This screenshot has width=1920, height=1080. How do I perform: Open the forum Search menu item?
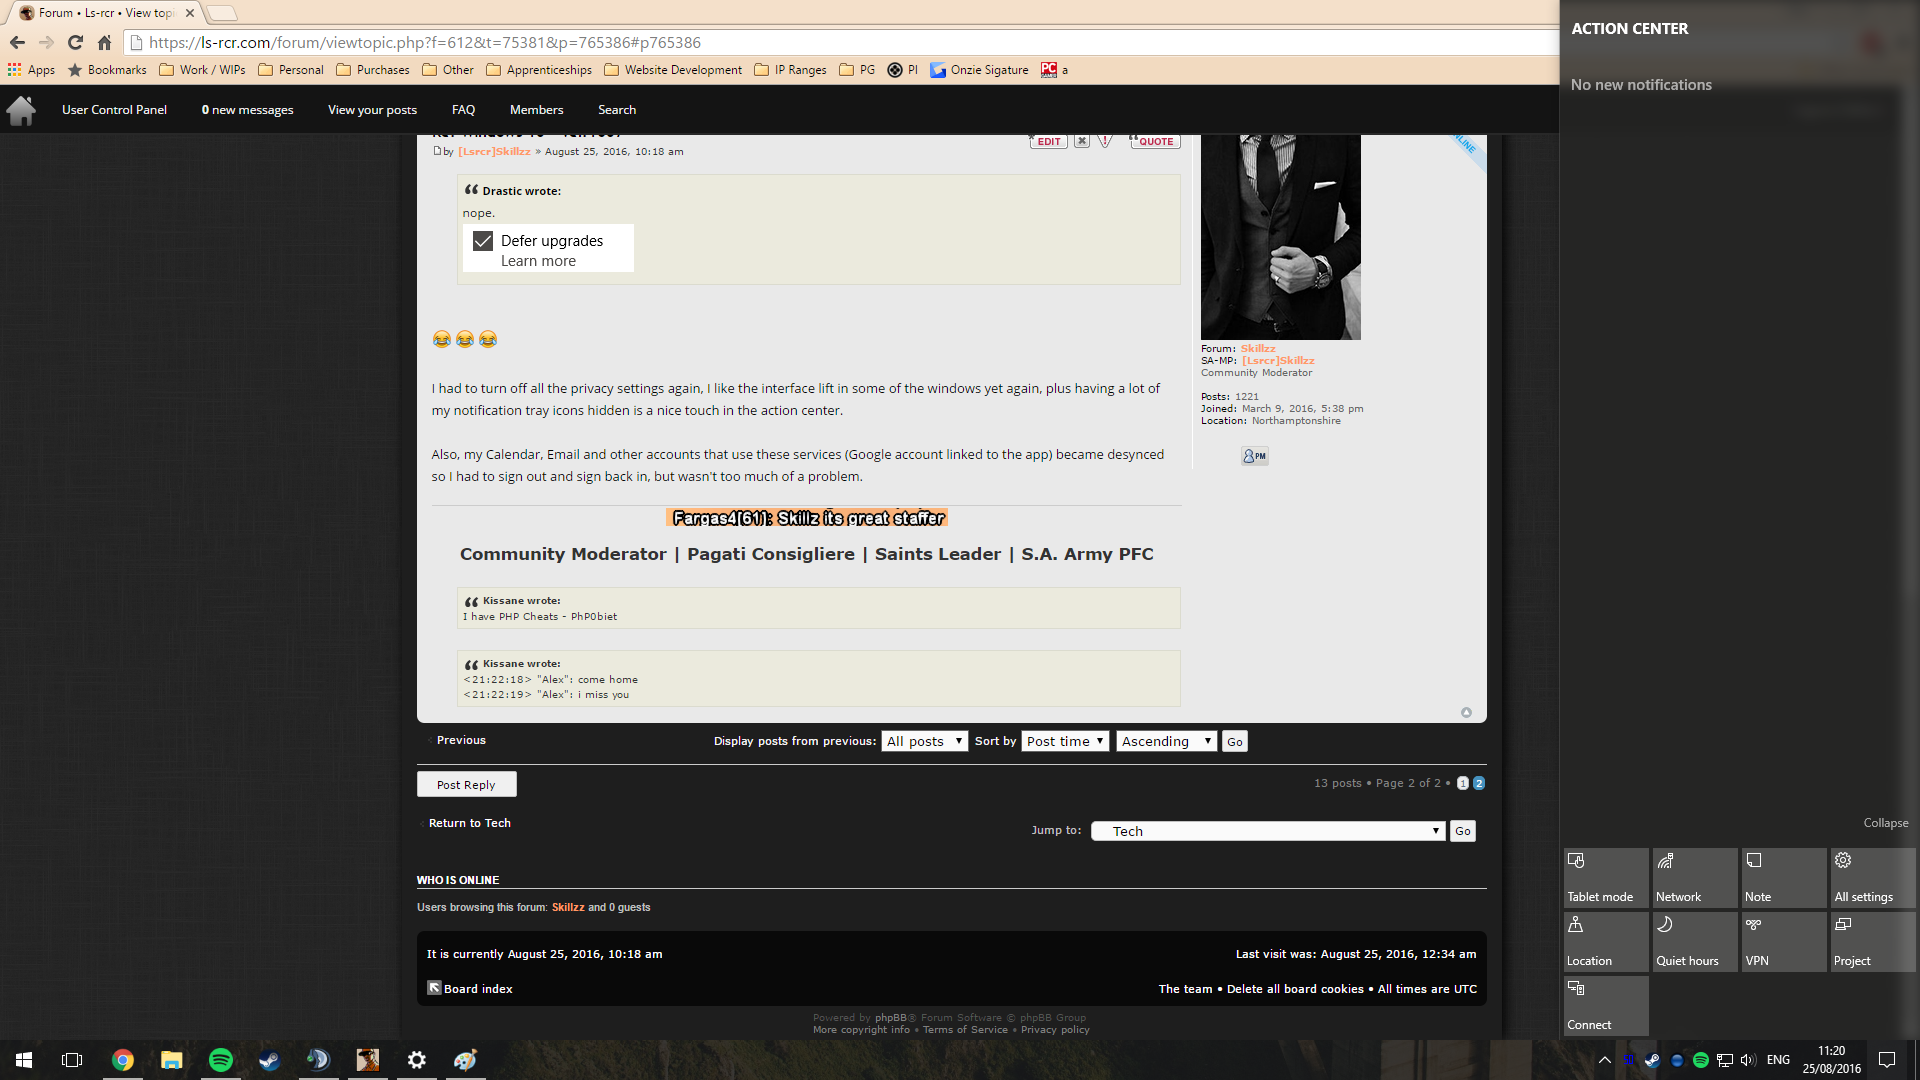coord(617,110)
